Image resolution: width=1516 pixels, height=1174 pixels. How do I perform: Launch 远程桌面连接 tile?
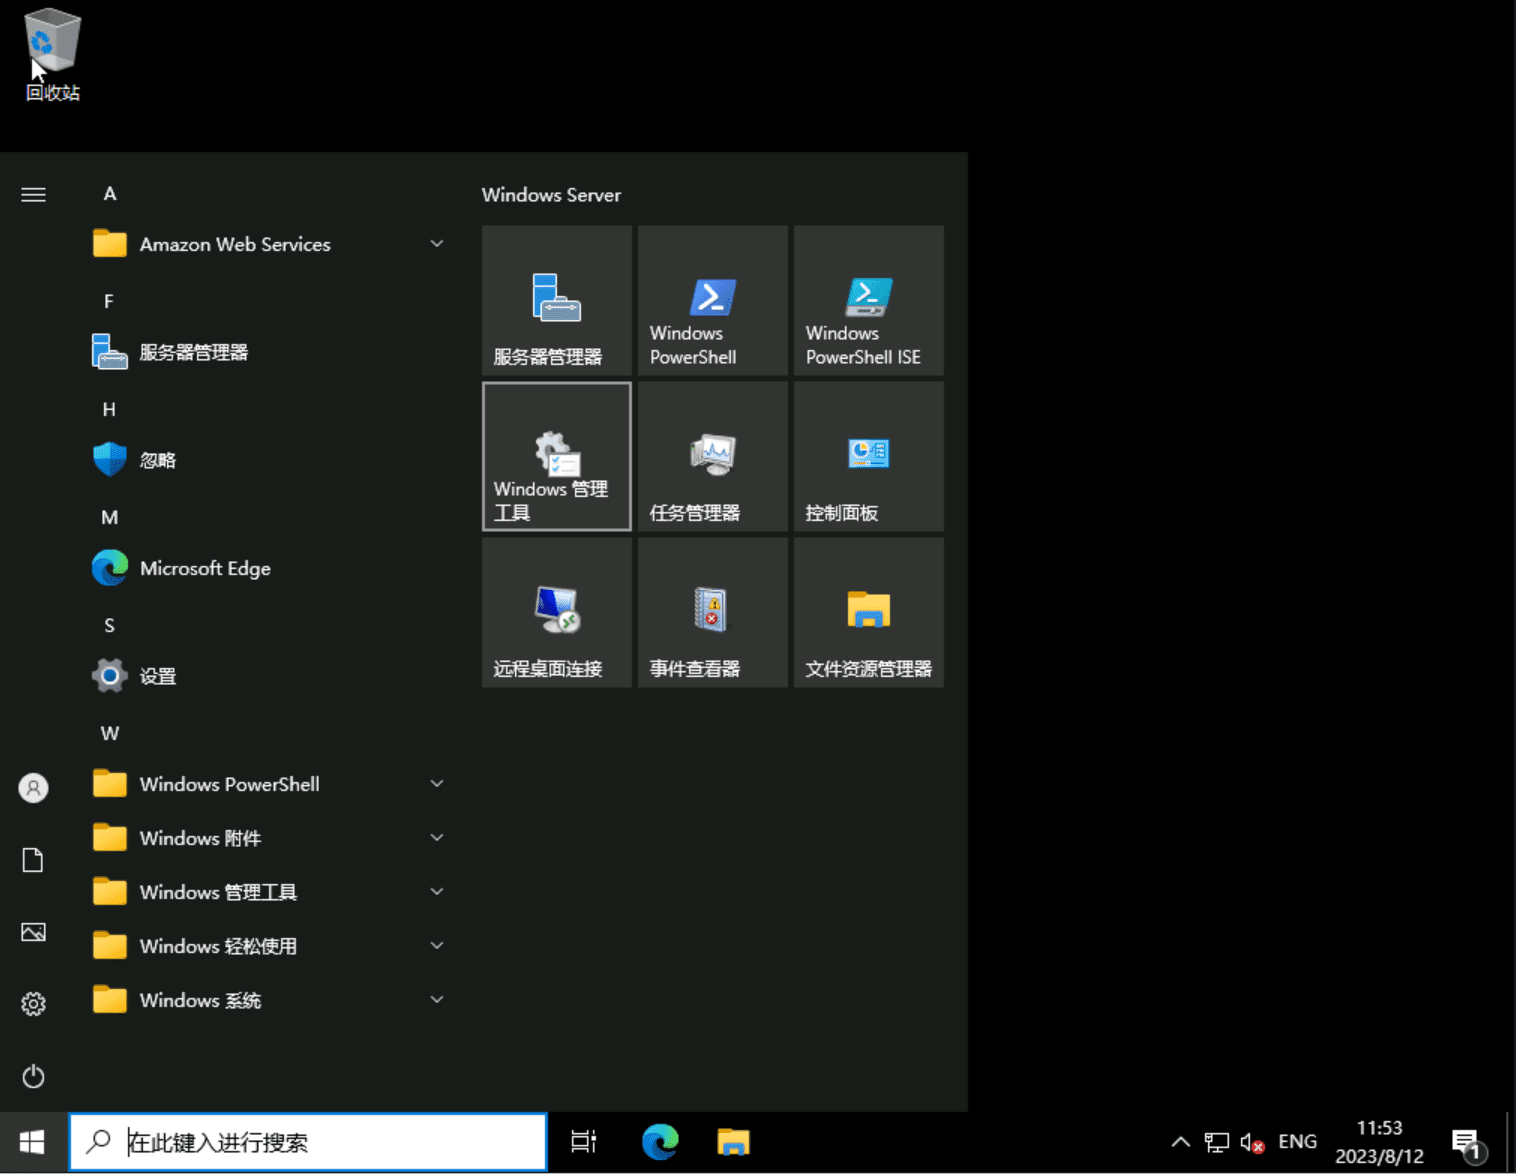(556, 612)
